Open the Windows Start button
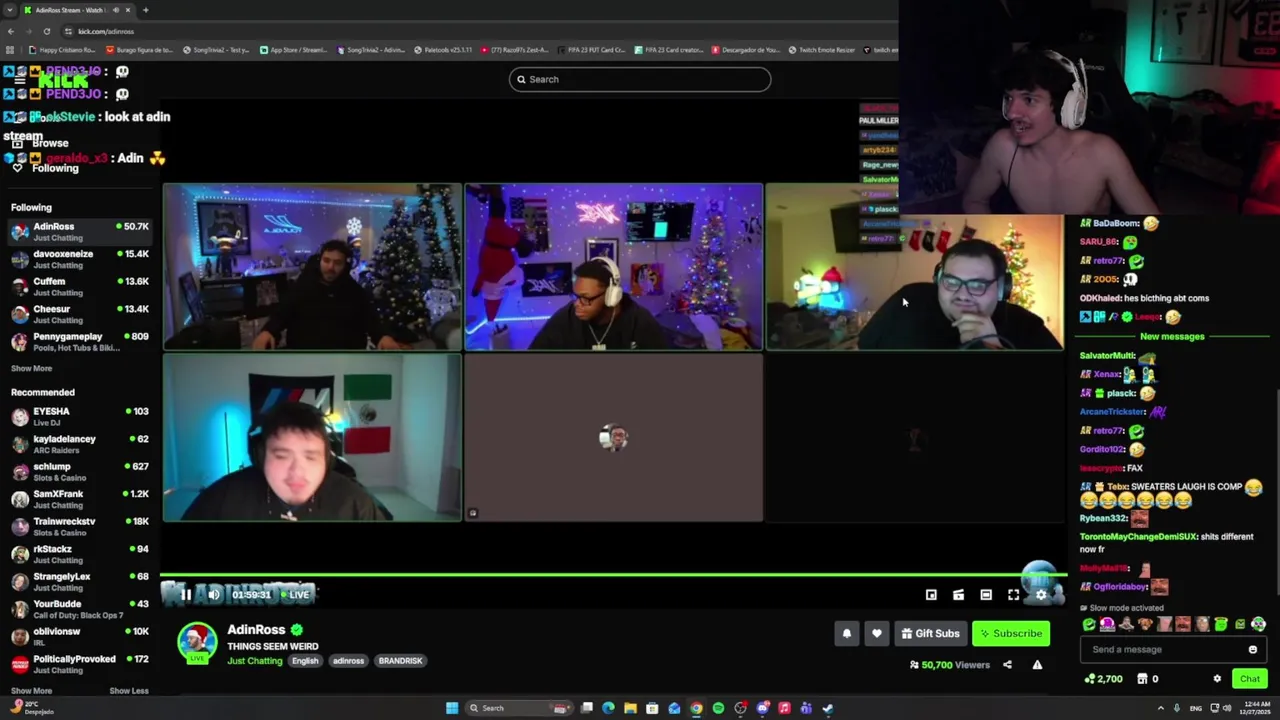Screen dimensions: 1280x720 coord(452,708)
